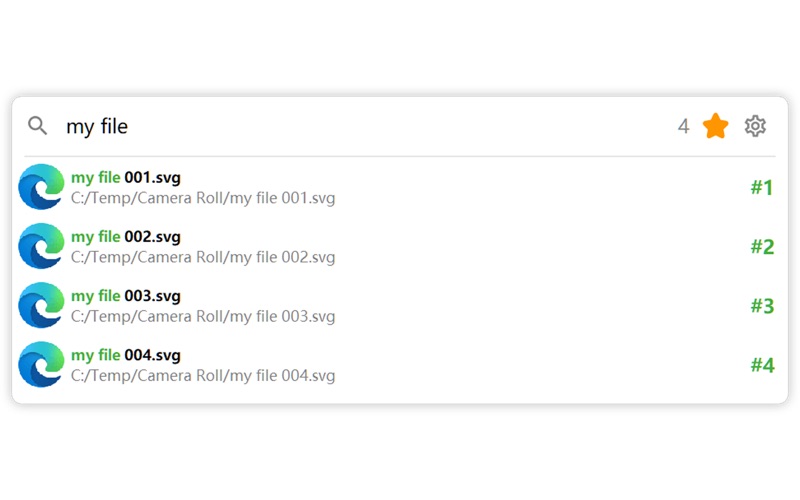800x500 pixels.
Task: Open the result my file 002.svg
Action: [126, 237]
